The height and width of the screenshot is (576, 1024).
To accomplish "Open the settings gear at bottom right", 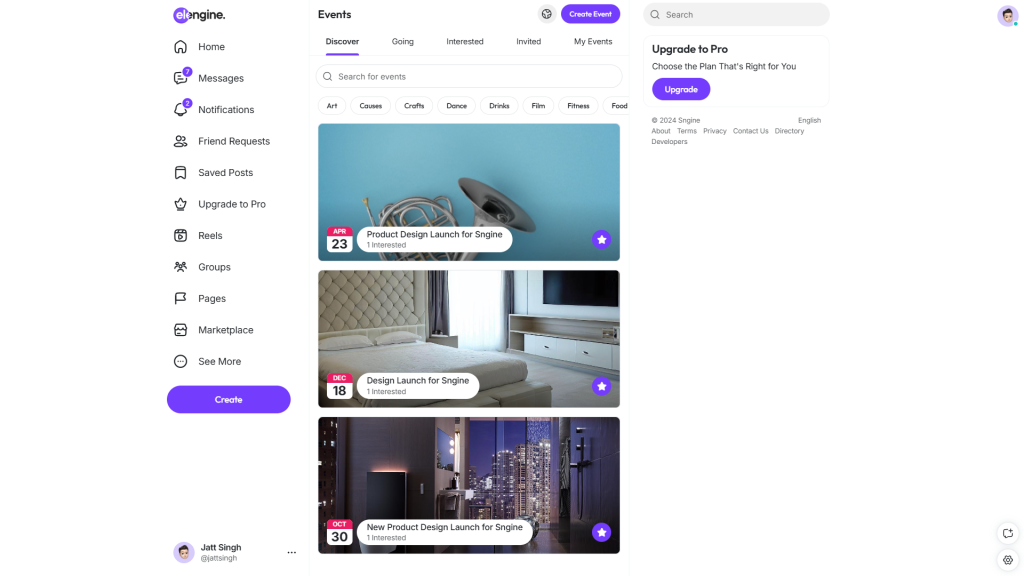I will coord(1008,560).
